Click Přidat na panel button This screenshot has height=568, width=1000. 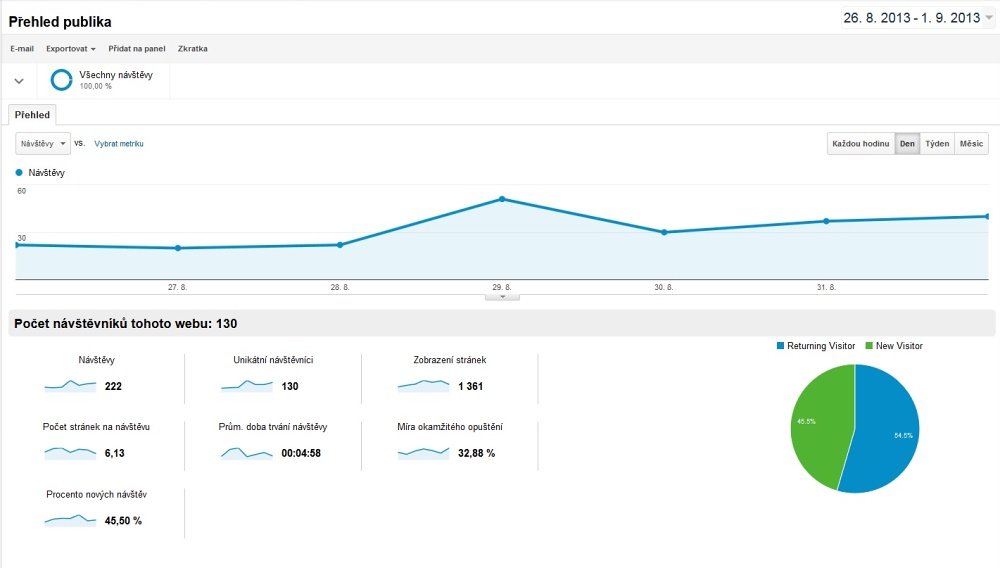pos(136,48)
